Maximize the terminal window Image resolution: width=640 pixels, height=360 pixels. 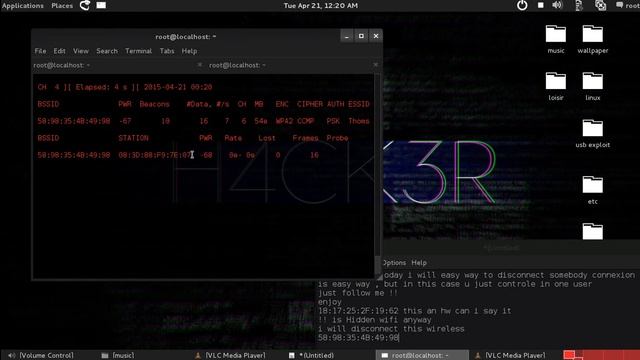pyautogui.click(x=361, y=36)
